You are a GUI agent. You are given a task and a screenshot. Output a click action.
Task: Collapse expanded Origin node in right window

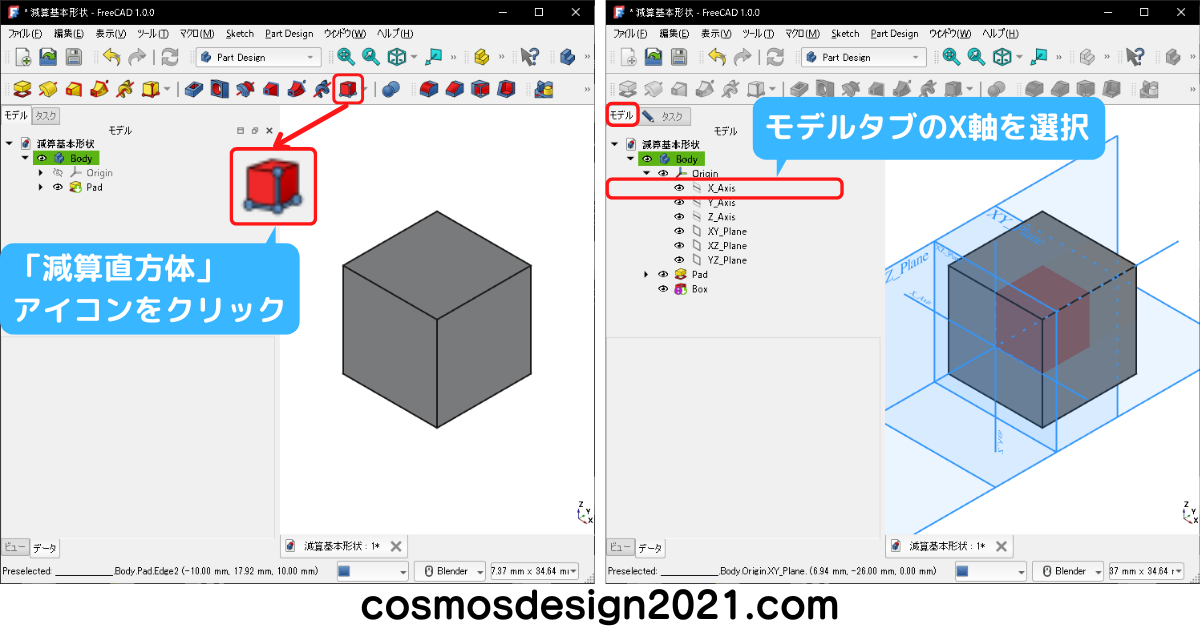[646, 173]
